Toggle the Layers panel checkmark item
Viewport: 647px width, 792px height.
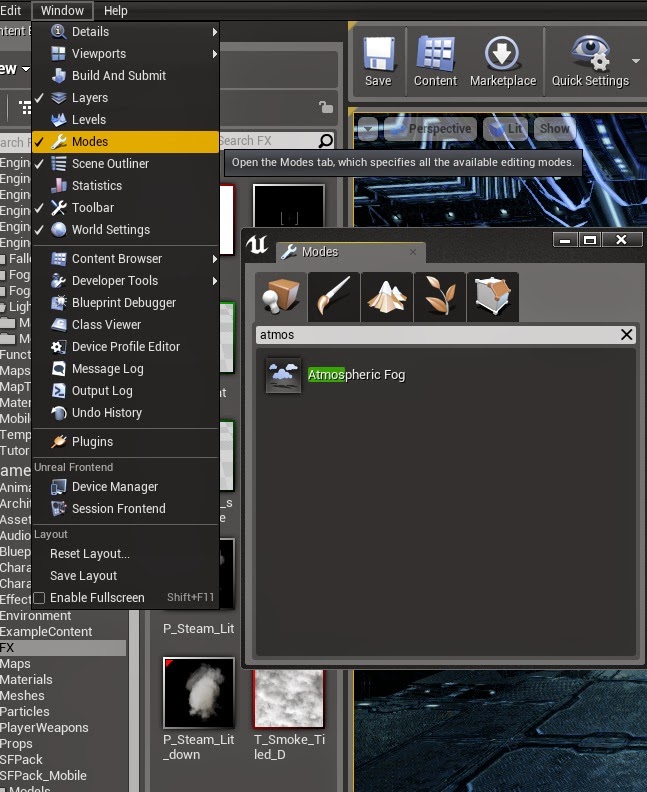[125, 98]
